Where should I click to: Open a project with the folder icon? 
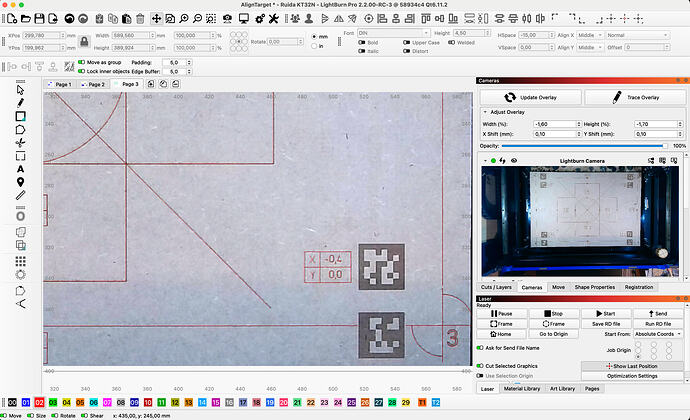[x=26, y=18]
